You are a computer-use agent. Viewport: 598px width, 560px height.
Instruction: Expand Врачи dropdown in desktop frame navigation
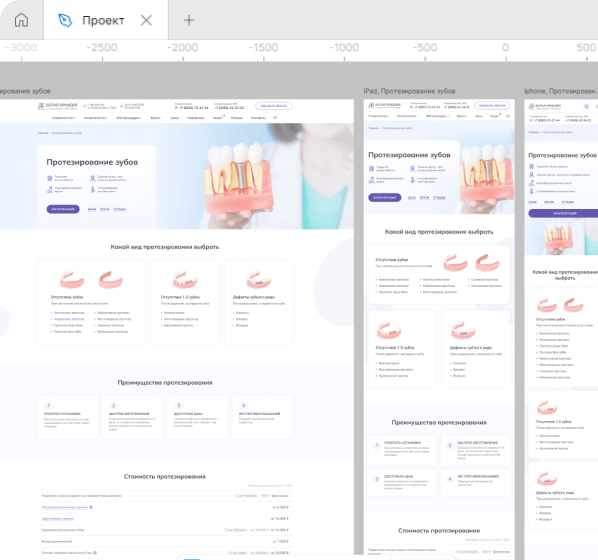pyautogui.click(x=156, y=118)
